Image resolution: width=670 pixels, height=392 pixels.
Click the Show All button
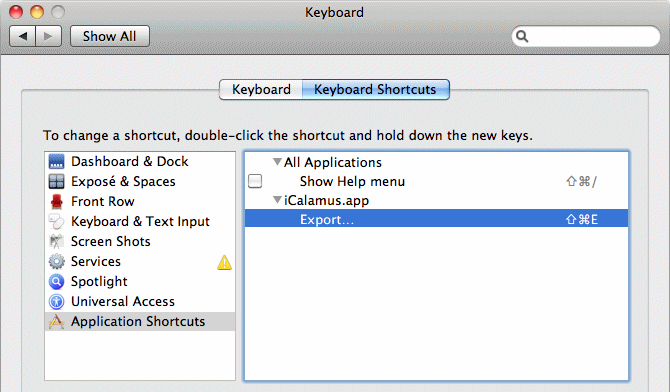click(110, 36)
